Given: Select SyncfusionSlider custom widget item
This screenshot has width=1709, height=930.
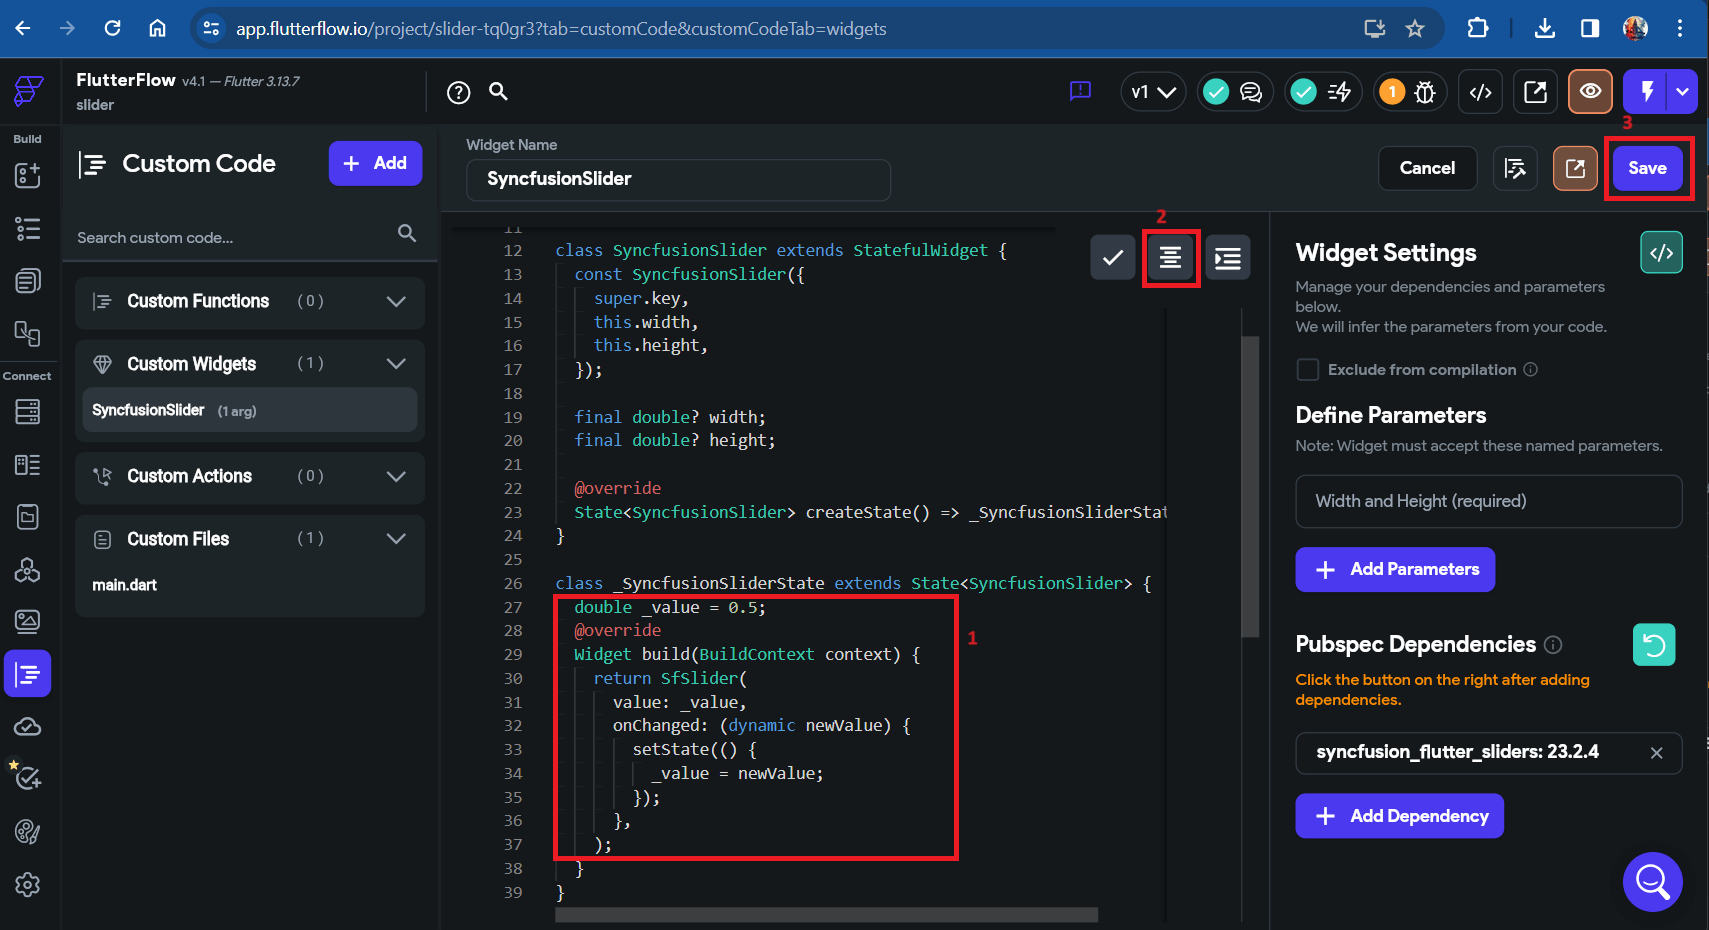Looking at the screenshot, I should pyautogui.click(x=250, y=411).
